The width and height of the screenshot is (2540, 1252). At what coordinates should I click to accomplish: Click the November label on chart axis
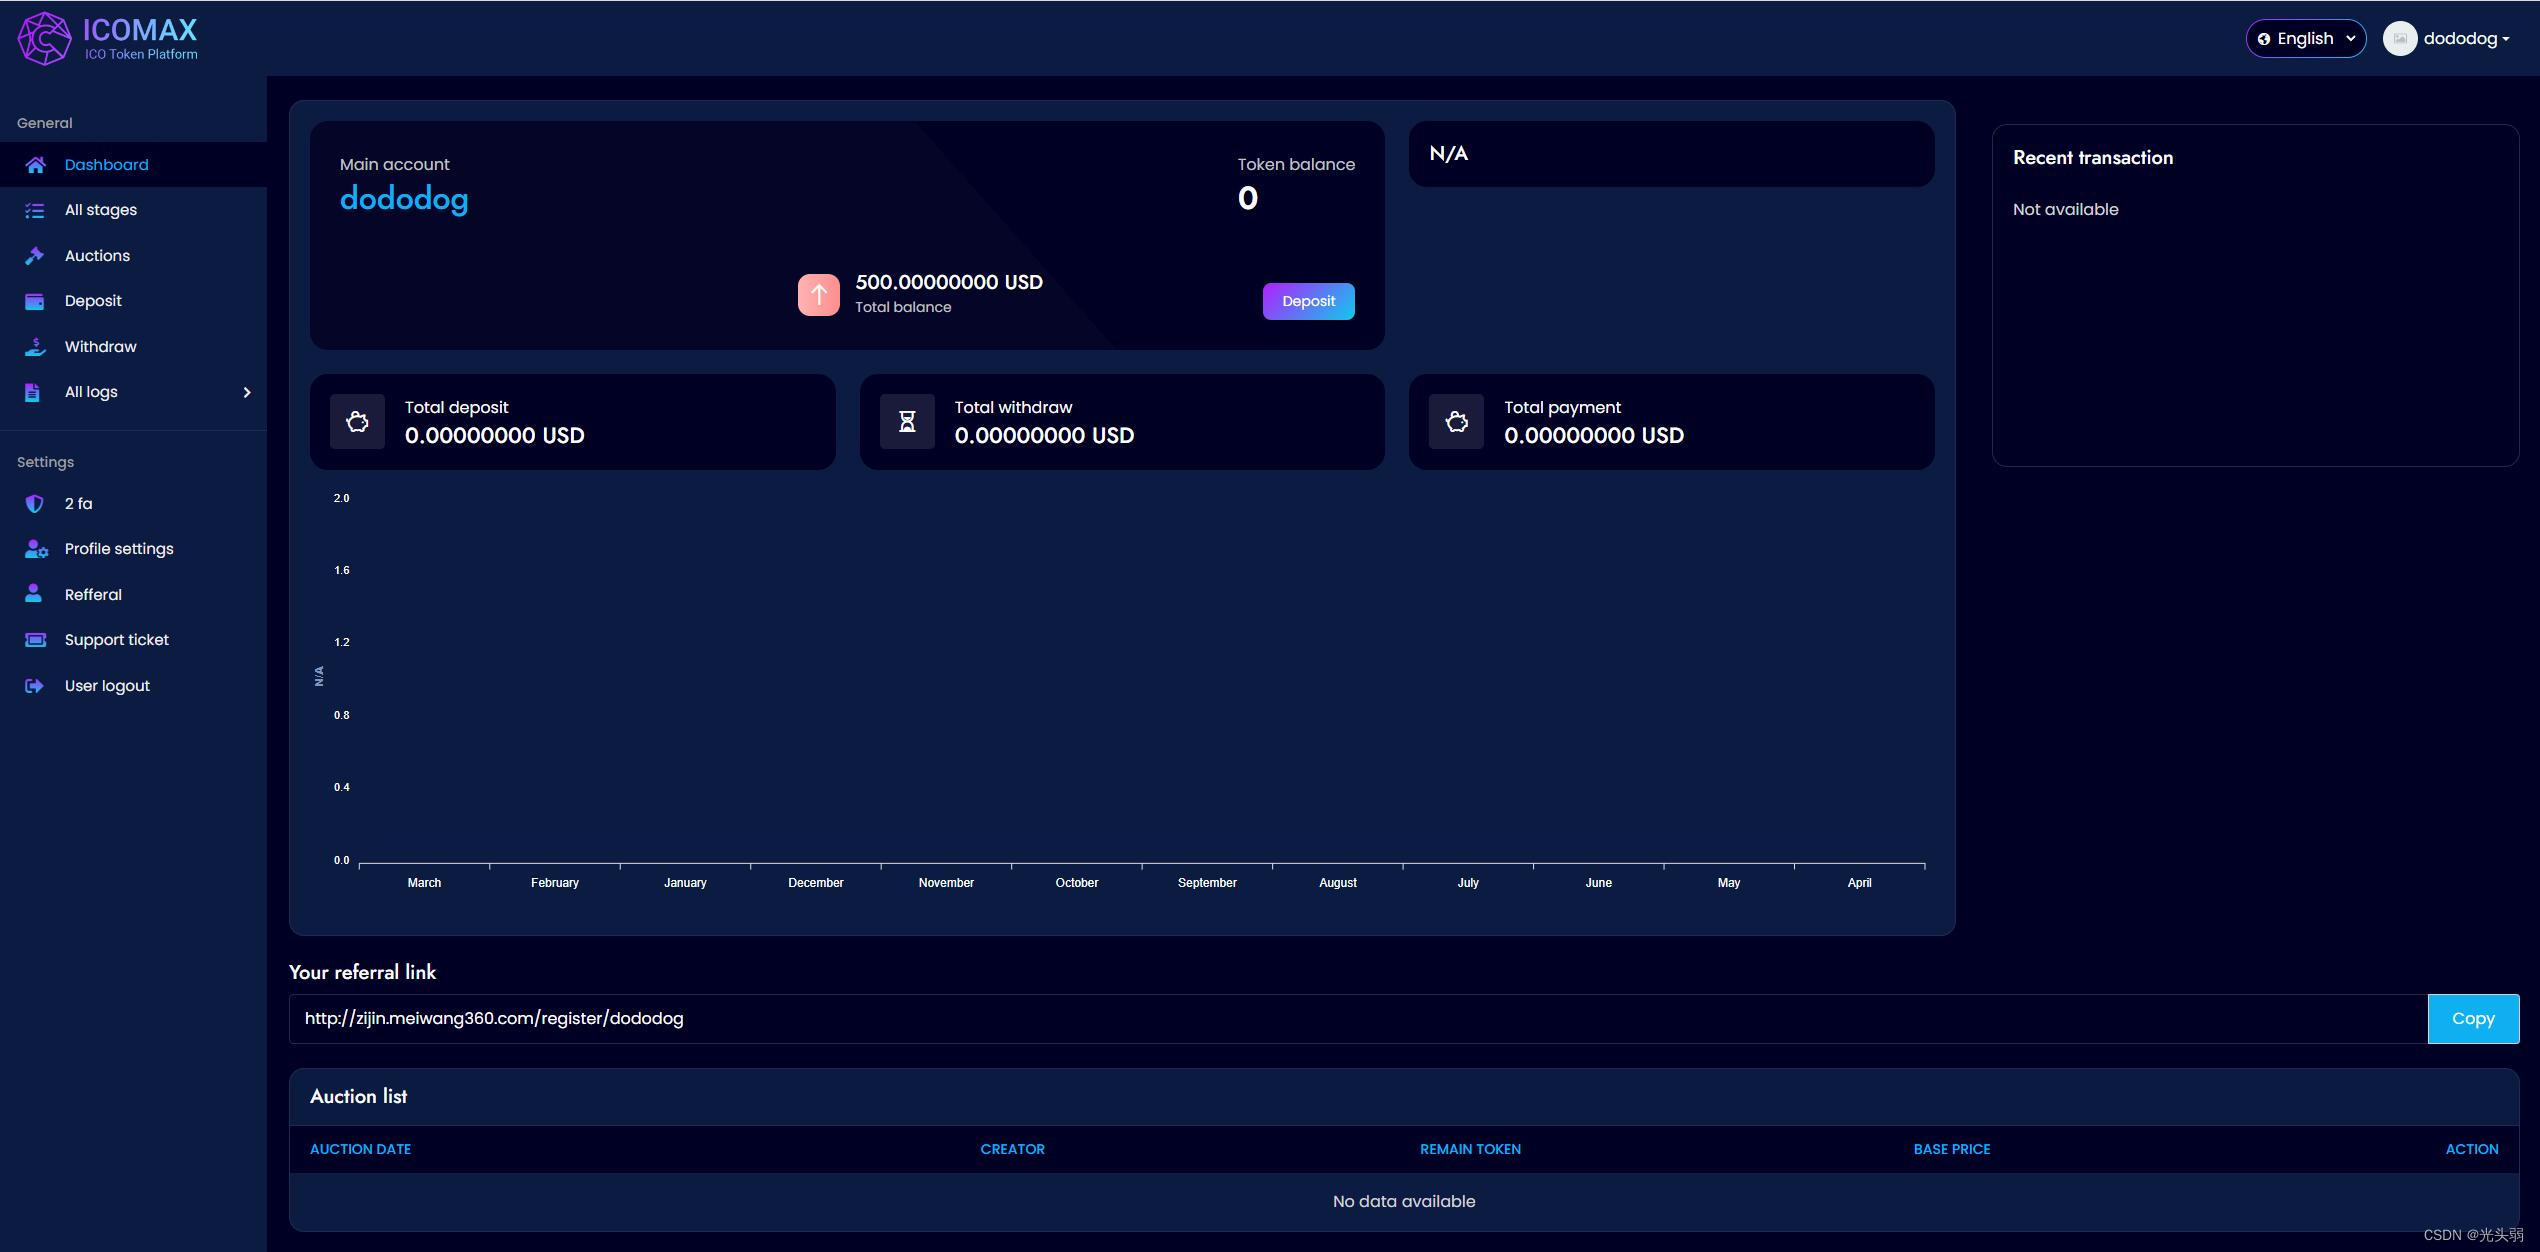946,883
